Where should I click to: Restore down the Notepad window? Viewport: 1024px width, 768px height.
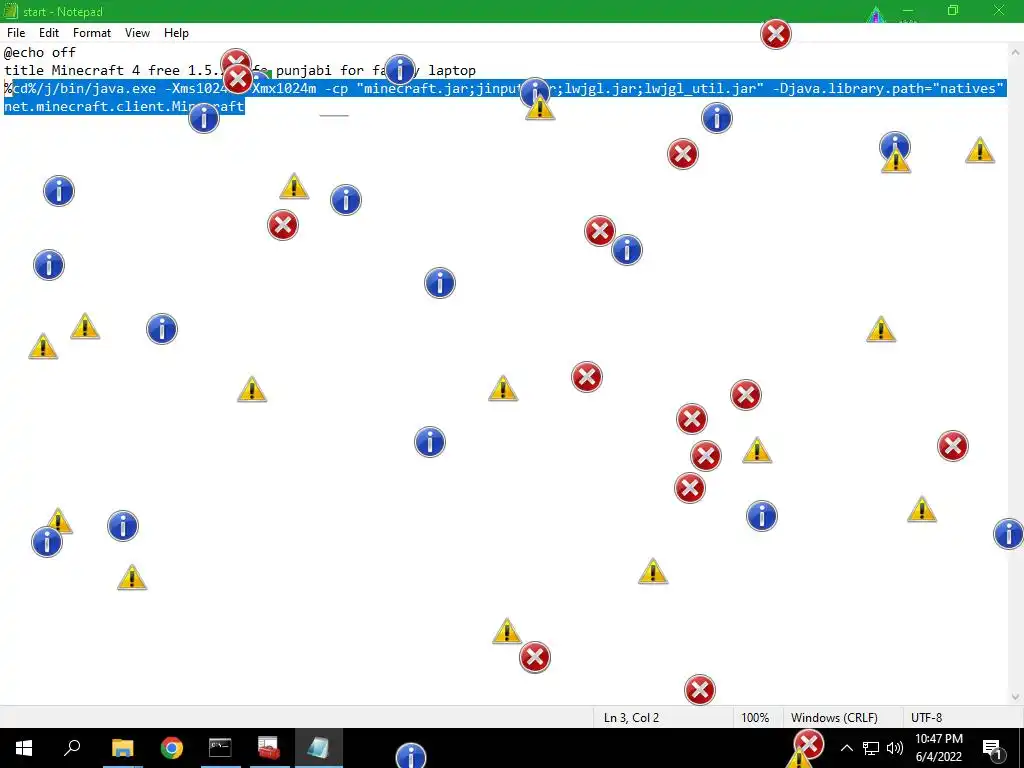(953, 10)
